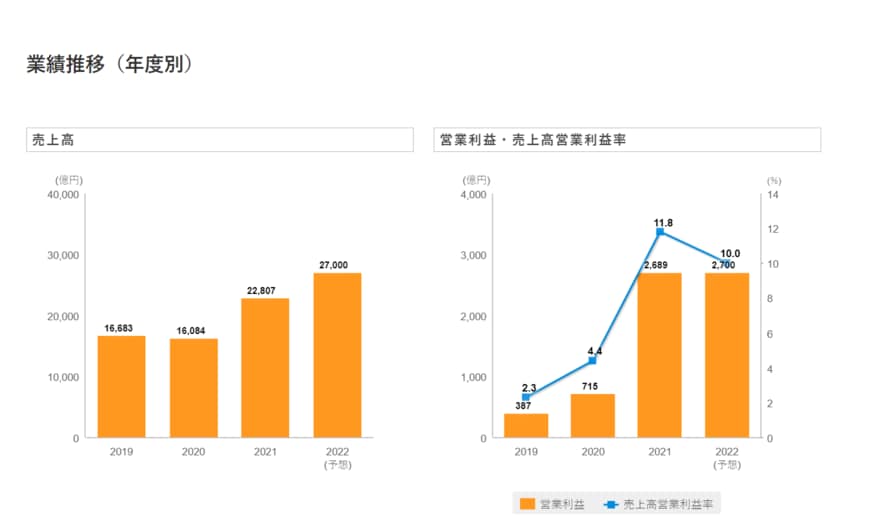This screenshot has height=526, width=870.
Task: Select the 2022 forecast sales bar 27,000
Action: (x=337, y=355)
